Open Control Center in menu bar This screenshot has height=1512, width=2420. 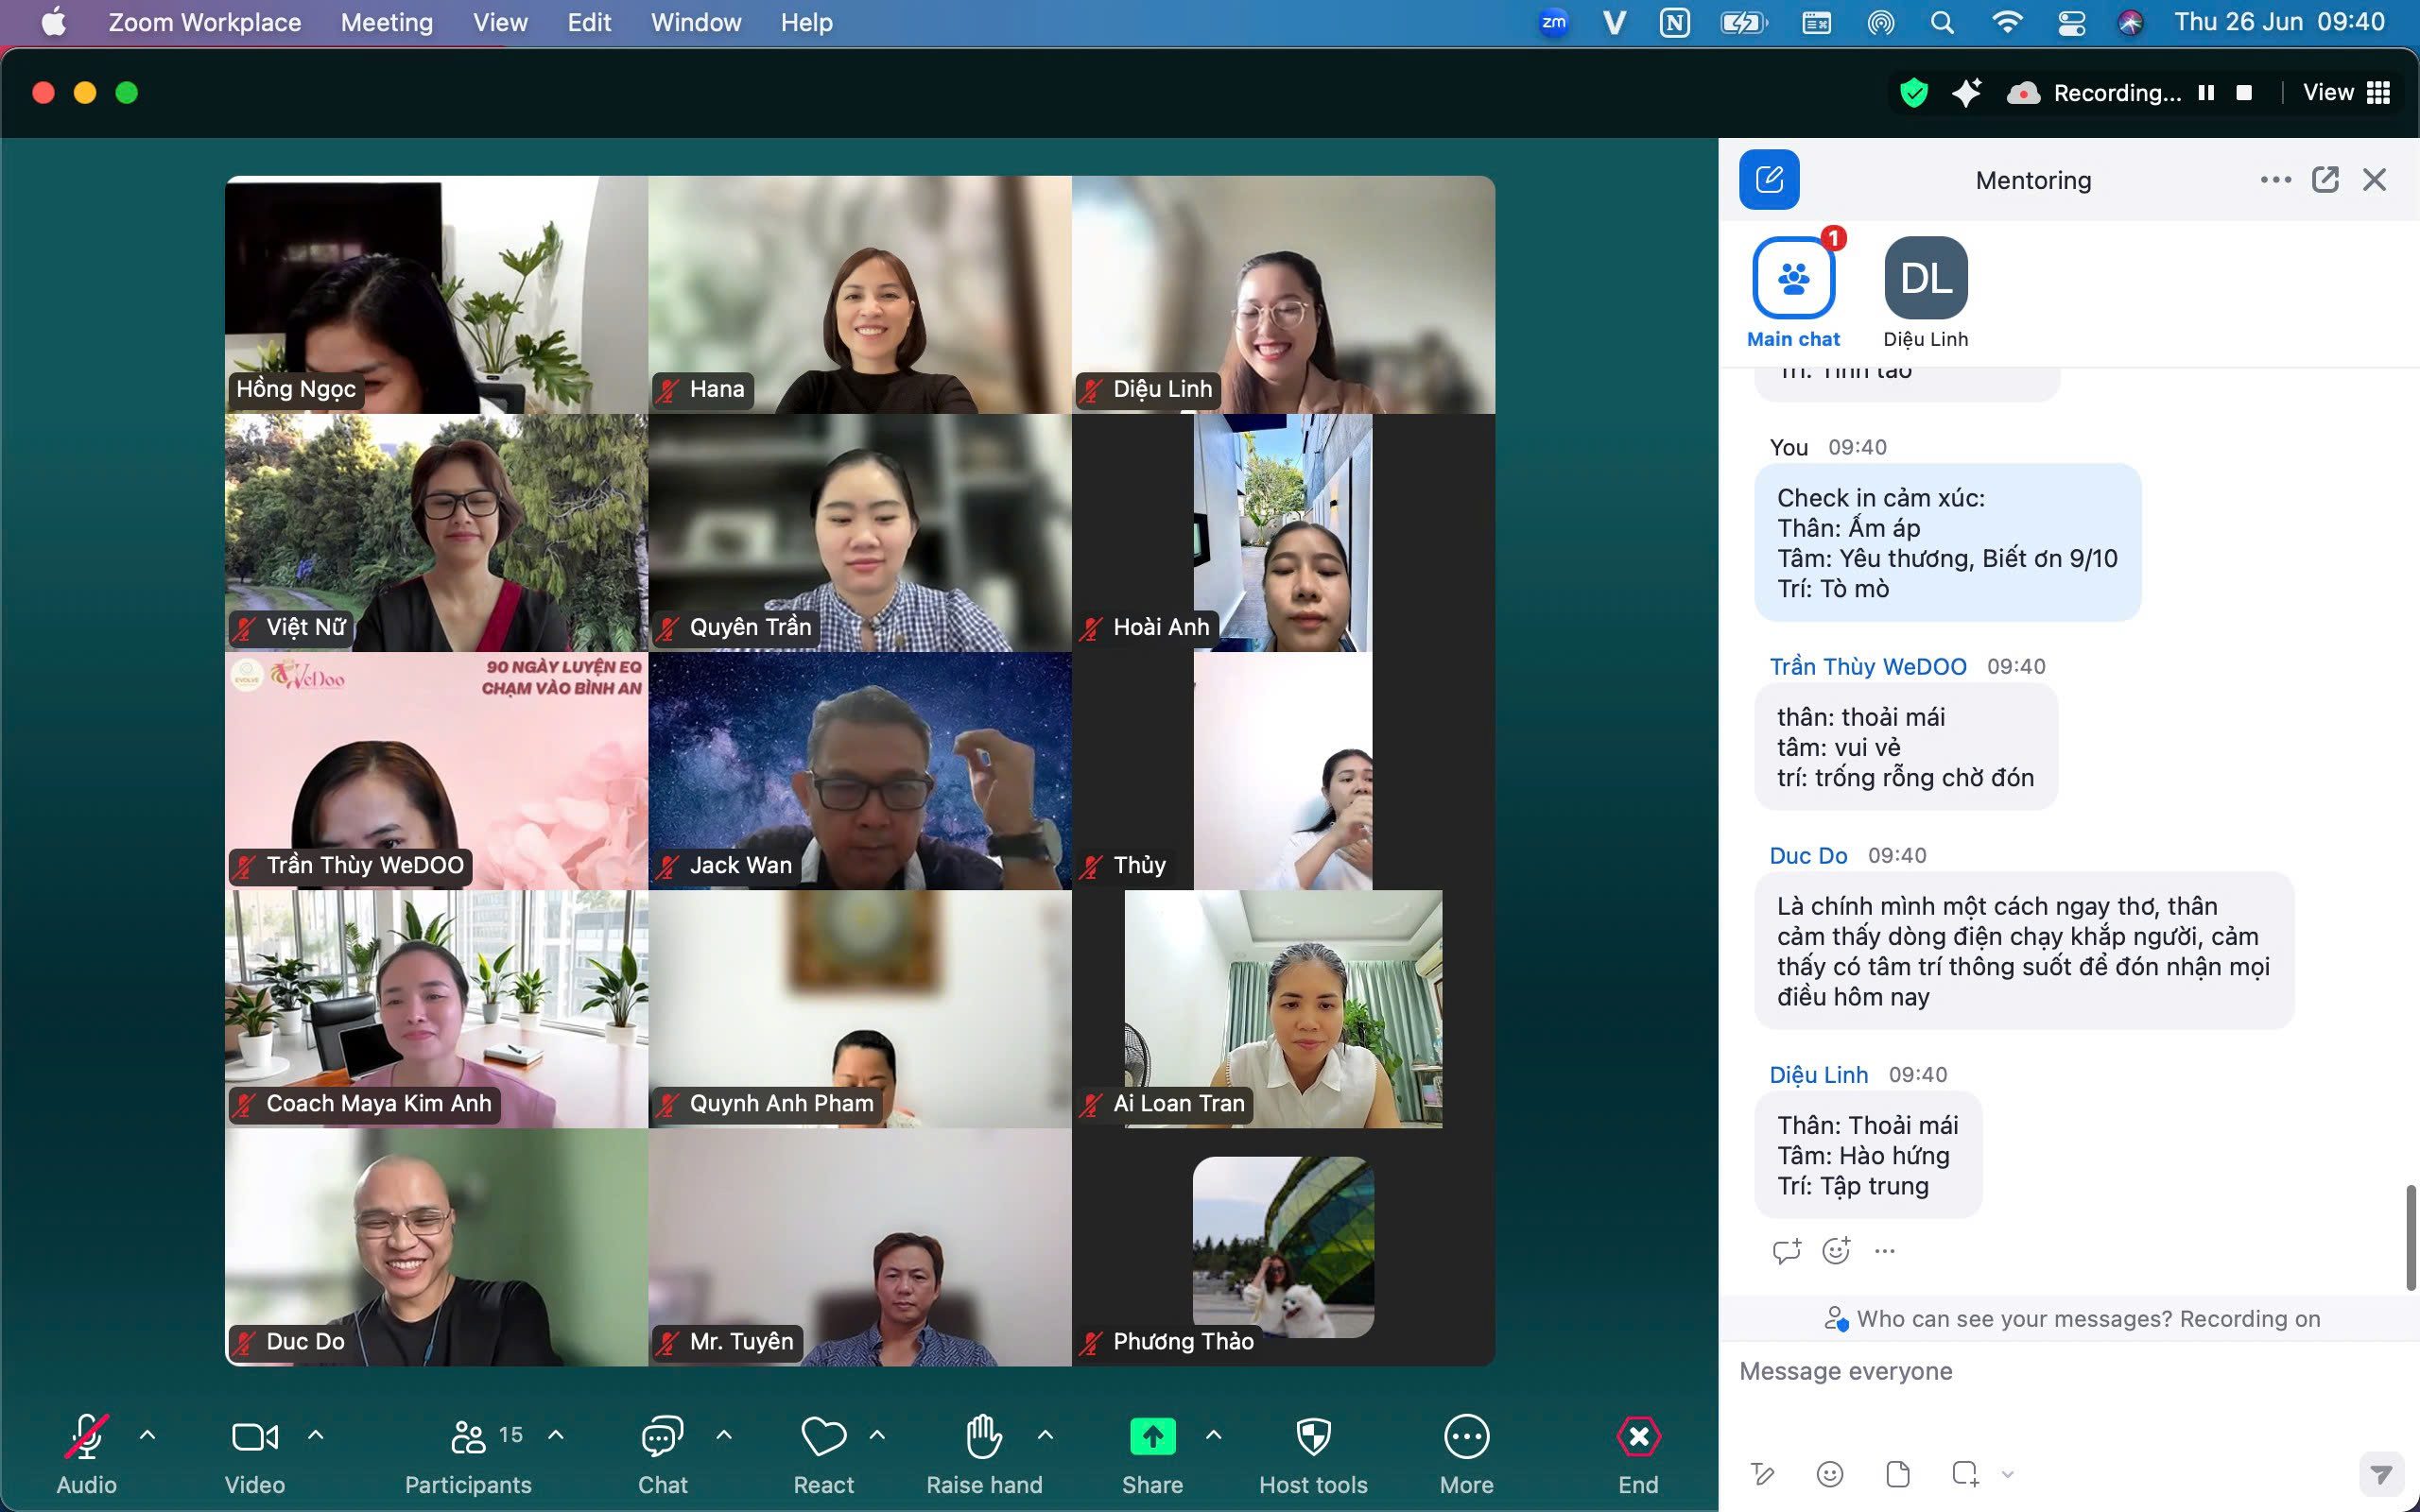point(2071,22)
